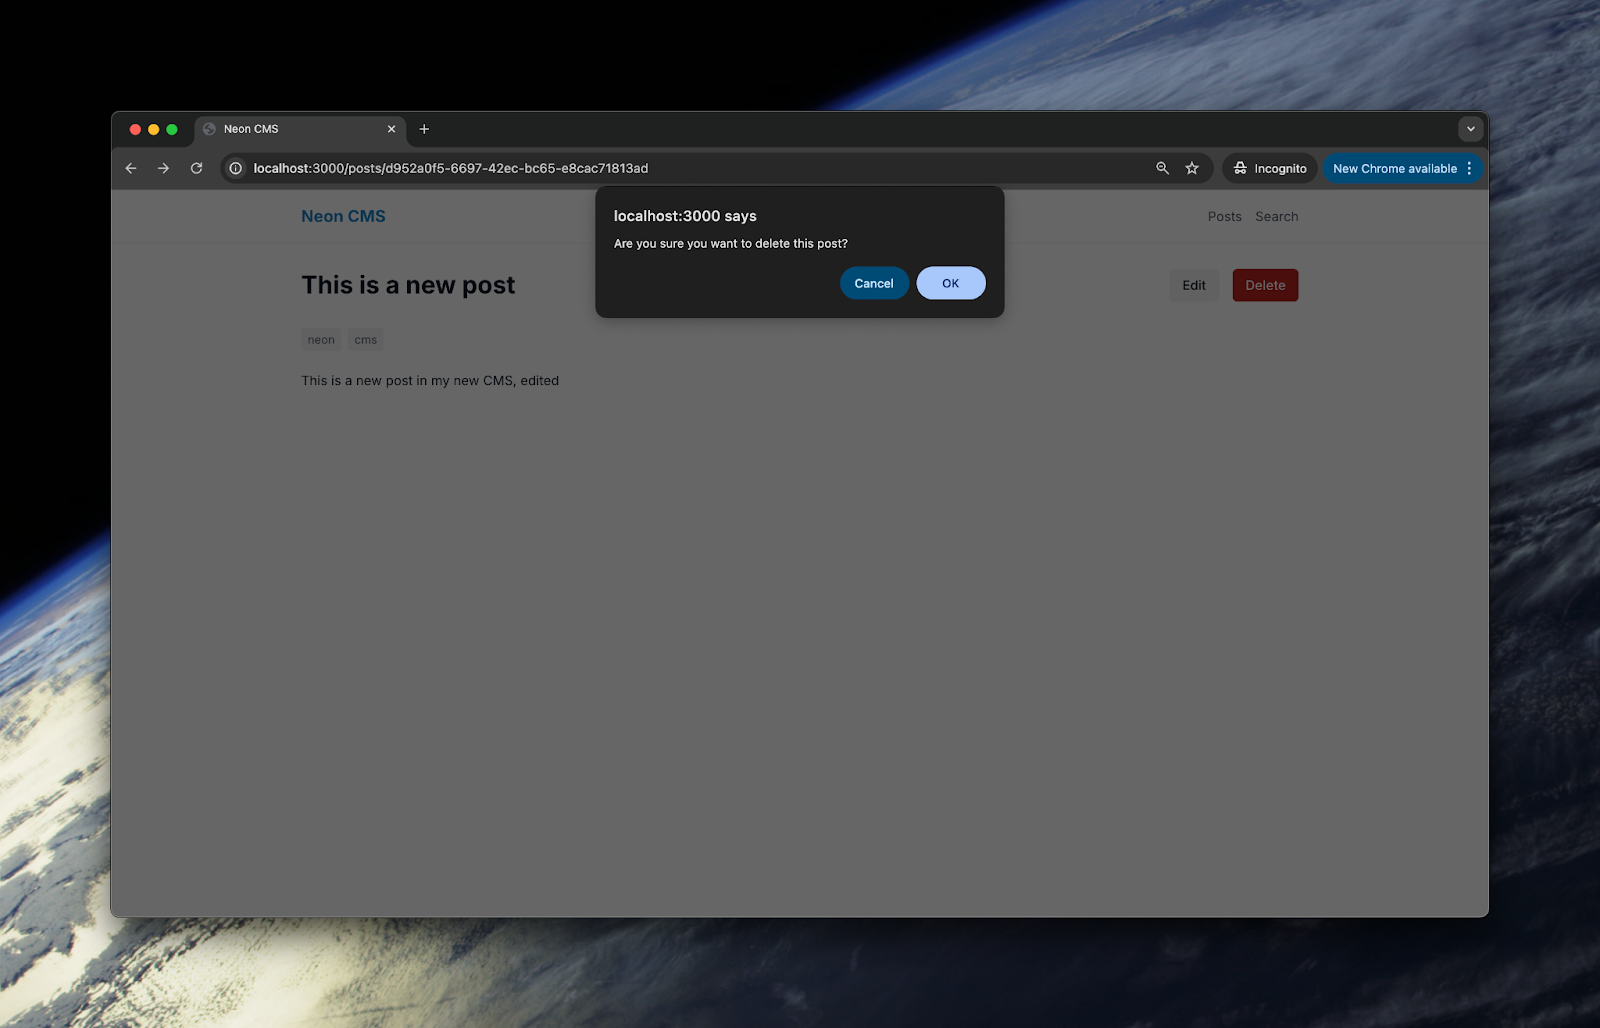The image size is (1600, 1028).
Task: Click the browser back arrow
Action: (x=131, y=168)
